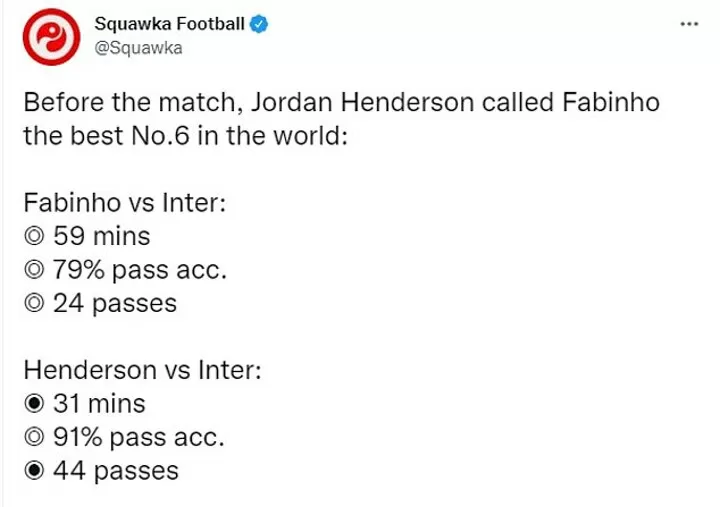Screen dimensions: 720x507
Task: Click the bullet icon beside 24 passes
Action: 33,304
